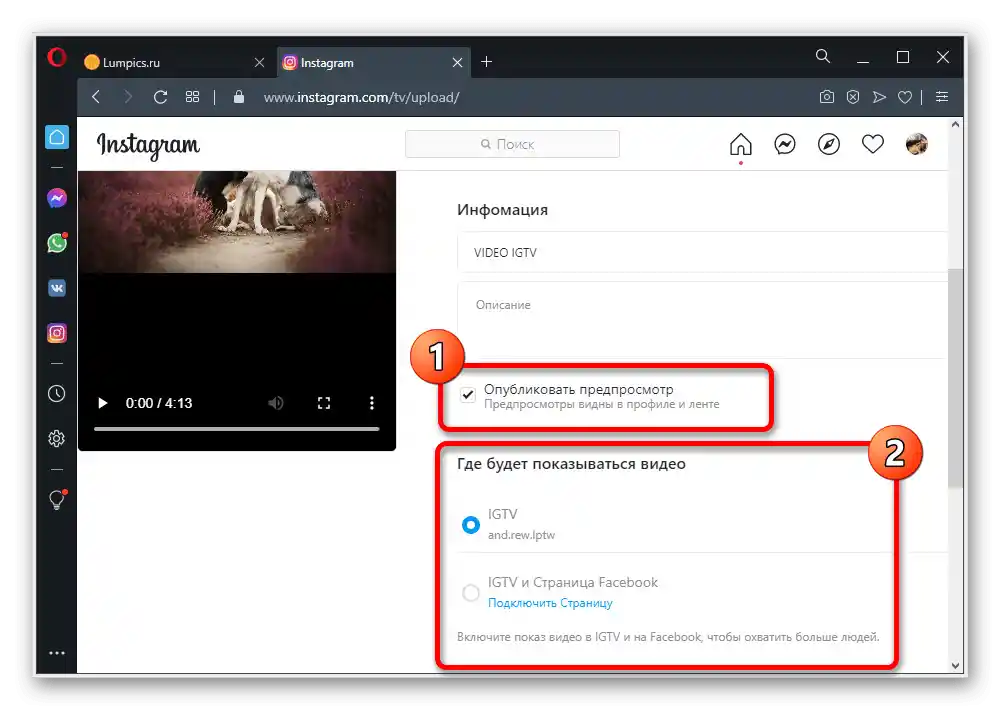This screenshot has height=710, width=1000.
Task: Open the tab search magnifier
Action: (x=823, y=57)
